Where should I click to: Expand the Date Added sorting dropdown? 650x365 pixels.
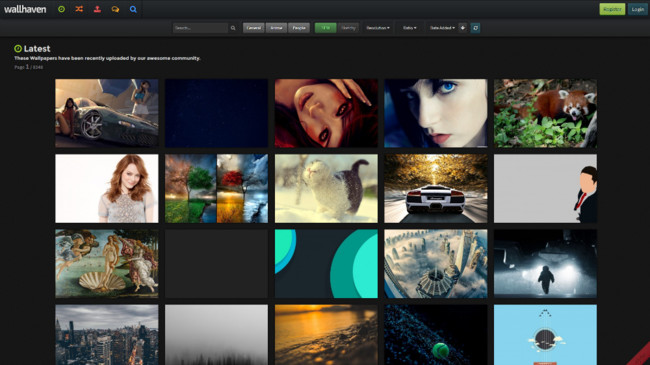pos(442,28)
